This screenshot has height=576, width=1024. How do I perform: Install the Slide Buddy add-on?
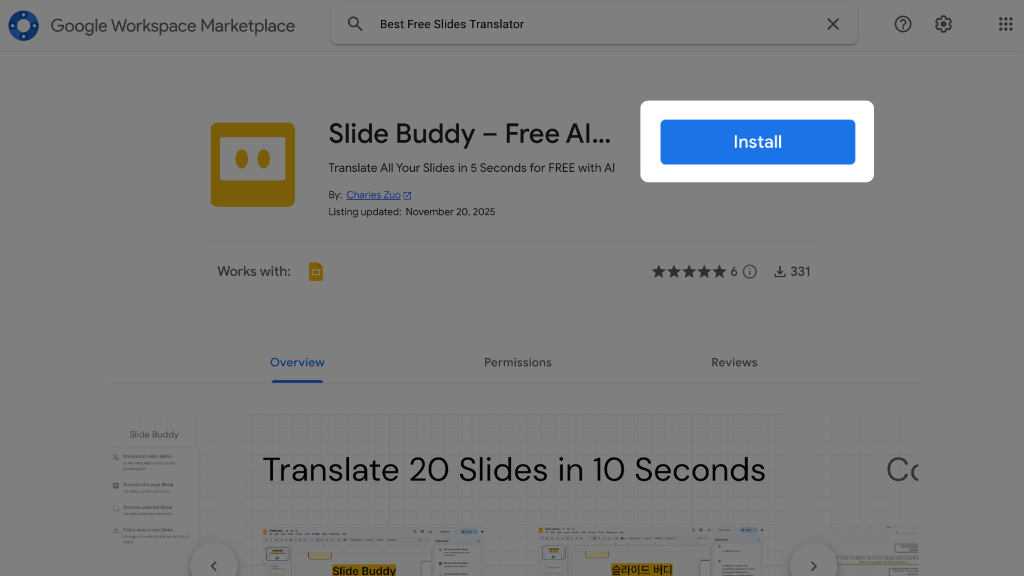[758, 142]
